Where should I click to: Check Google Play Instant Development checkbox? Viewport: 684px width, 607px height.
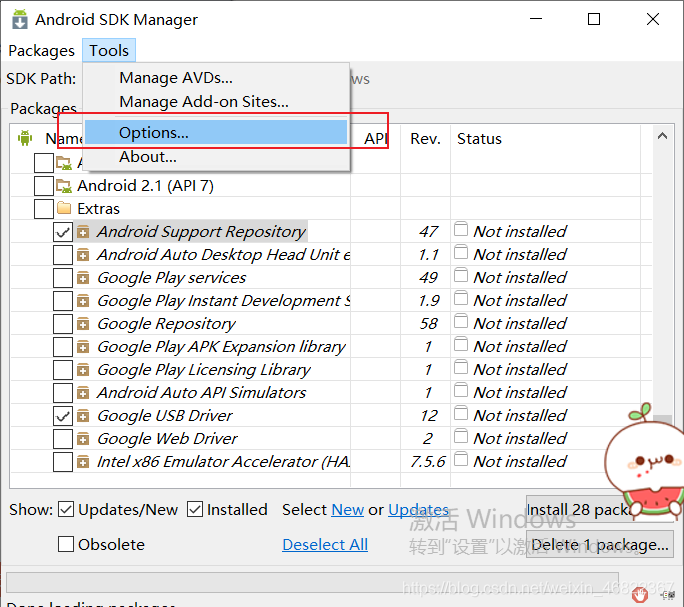pyautogui.click(x=63, y=301)
